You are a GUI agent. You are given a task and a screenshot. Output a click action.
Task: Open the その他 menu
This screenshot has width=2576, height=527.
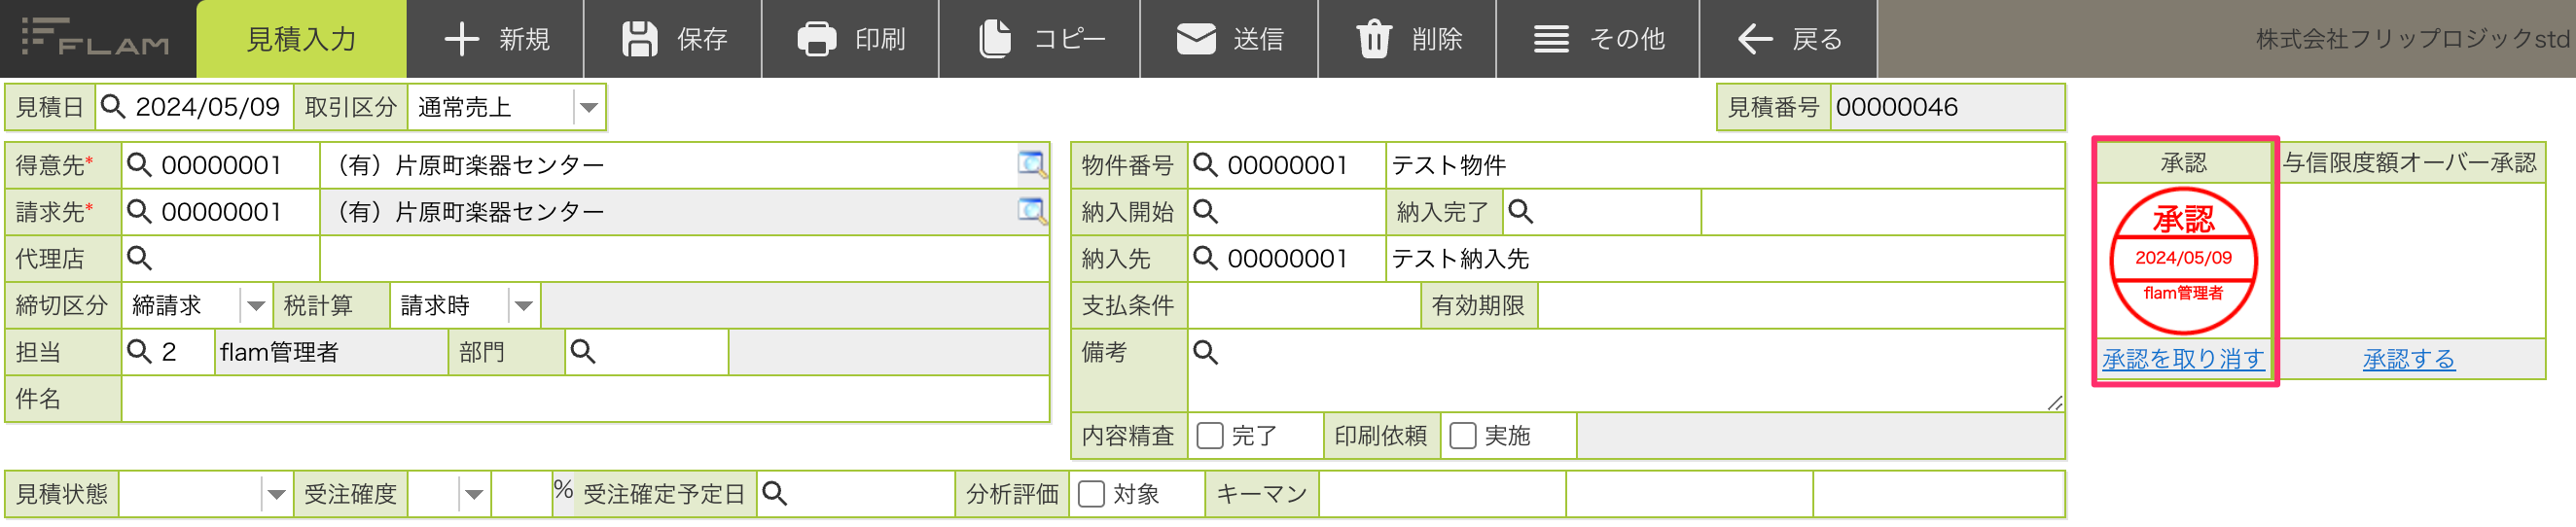[1598, 39]
